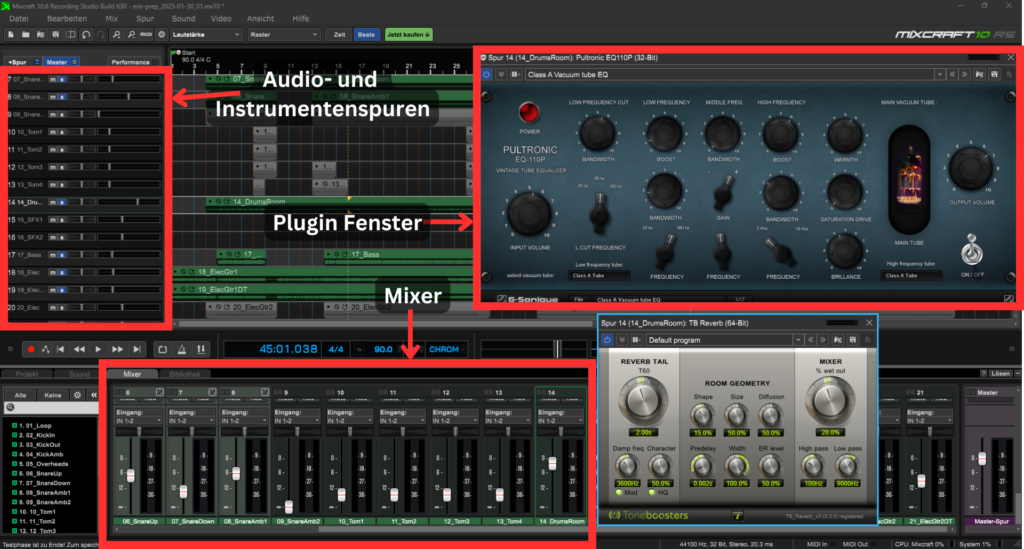This screenshot has width=1024, height=549.
Task: Open Eingang IN 1-2 dropdown on channel 9
Action: coord(296,421)
